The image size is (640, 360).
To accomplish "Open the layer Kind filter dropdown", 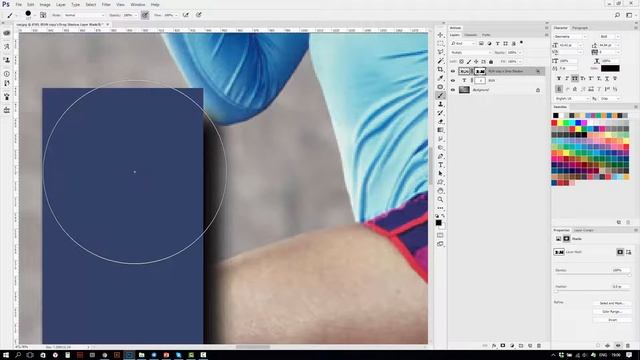I will click(463, 43).
